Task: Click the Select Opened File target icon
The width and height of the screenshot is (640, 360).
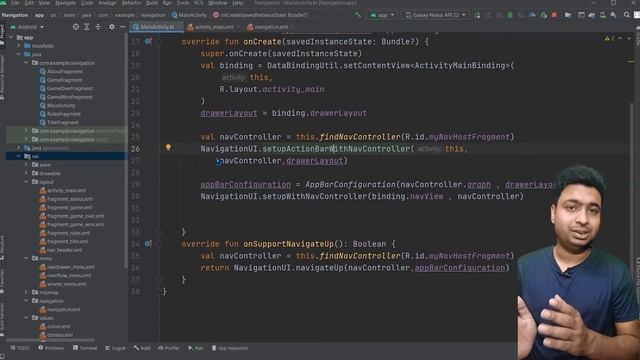Action: click(x=76, y=27)
